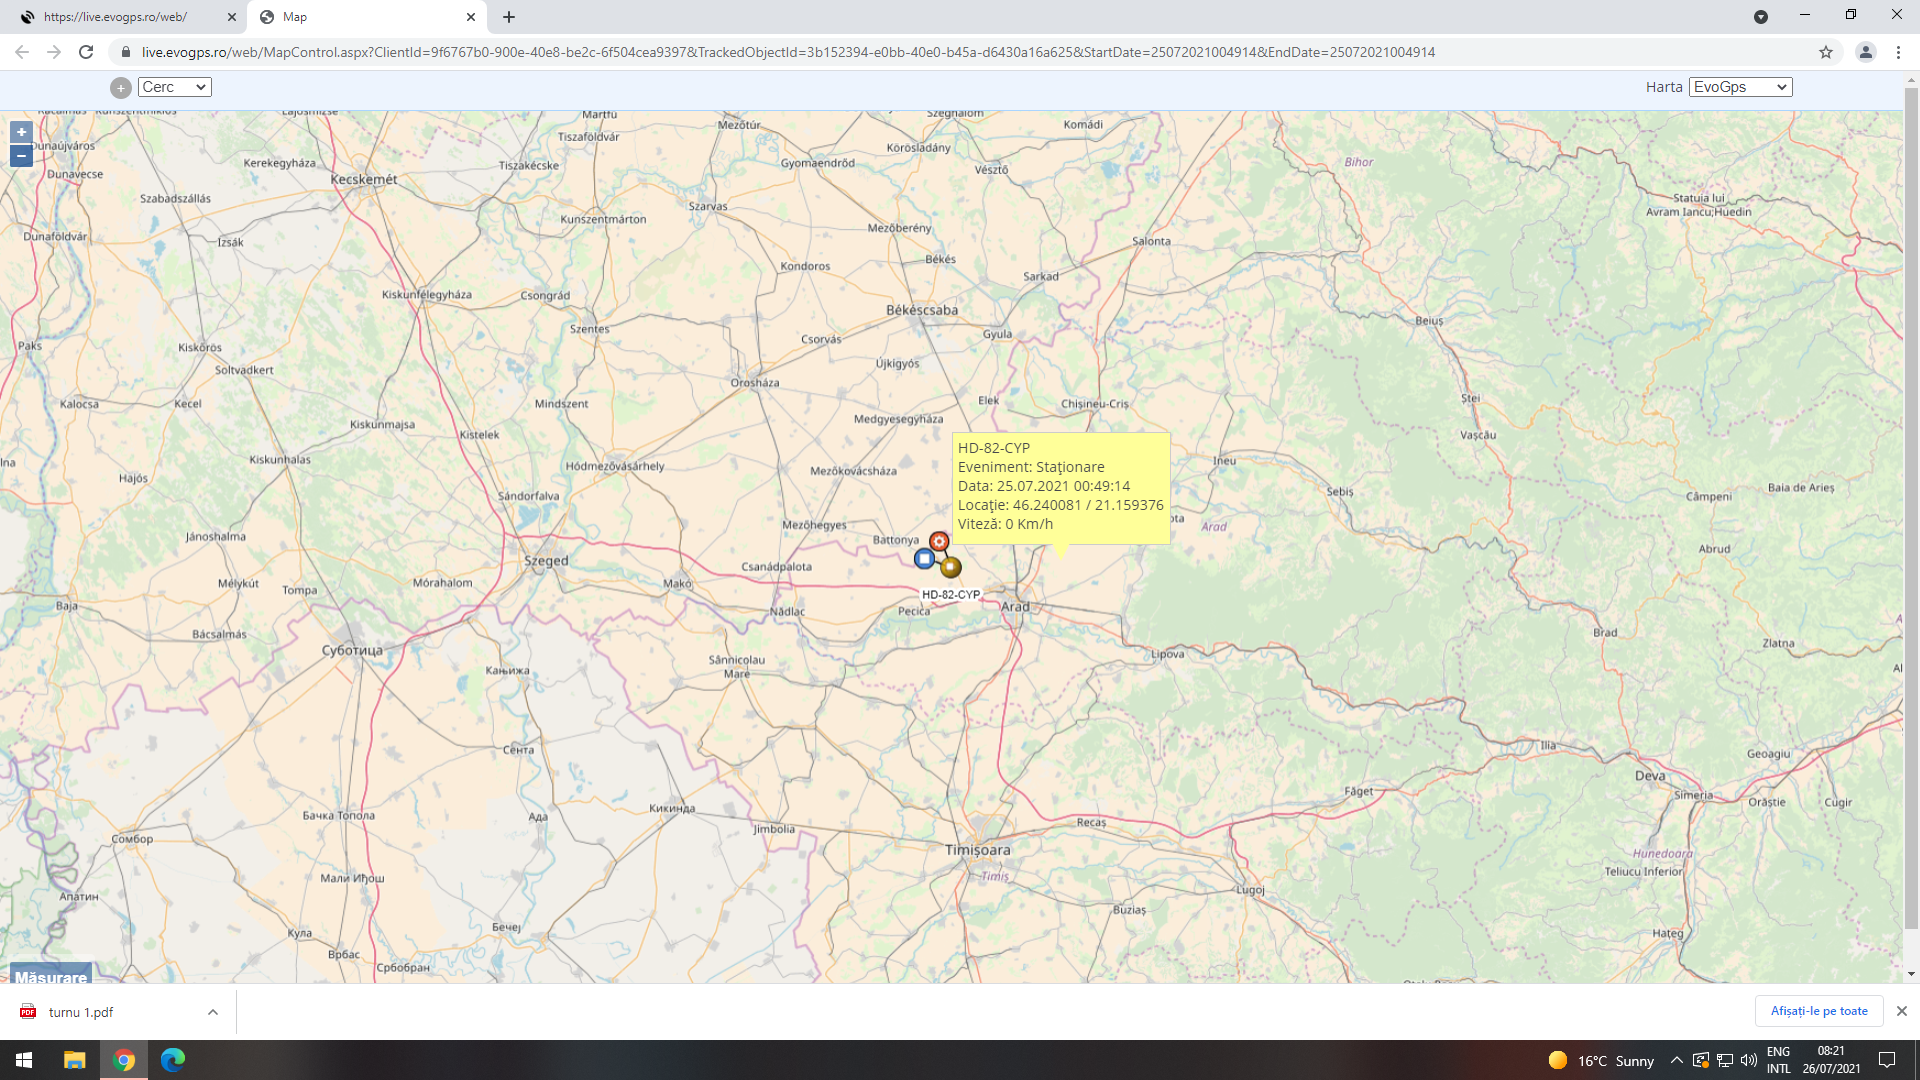
Task: Click the map zoom out minus button
Action: [21, 156]
